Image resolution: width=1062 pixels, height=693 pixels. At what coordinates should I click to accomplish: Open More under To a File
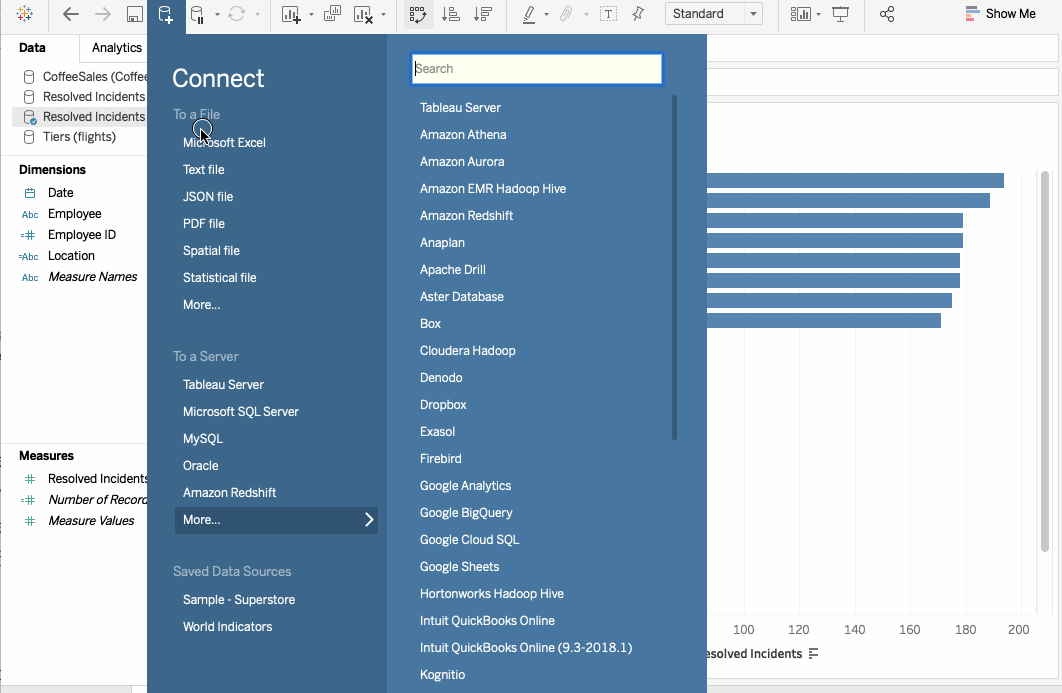coord(201,306)
